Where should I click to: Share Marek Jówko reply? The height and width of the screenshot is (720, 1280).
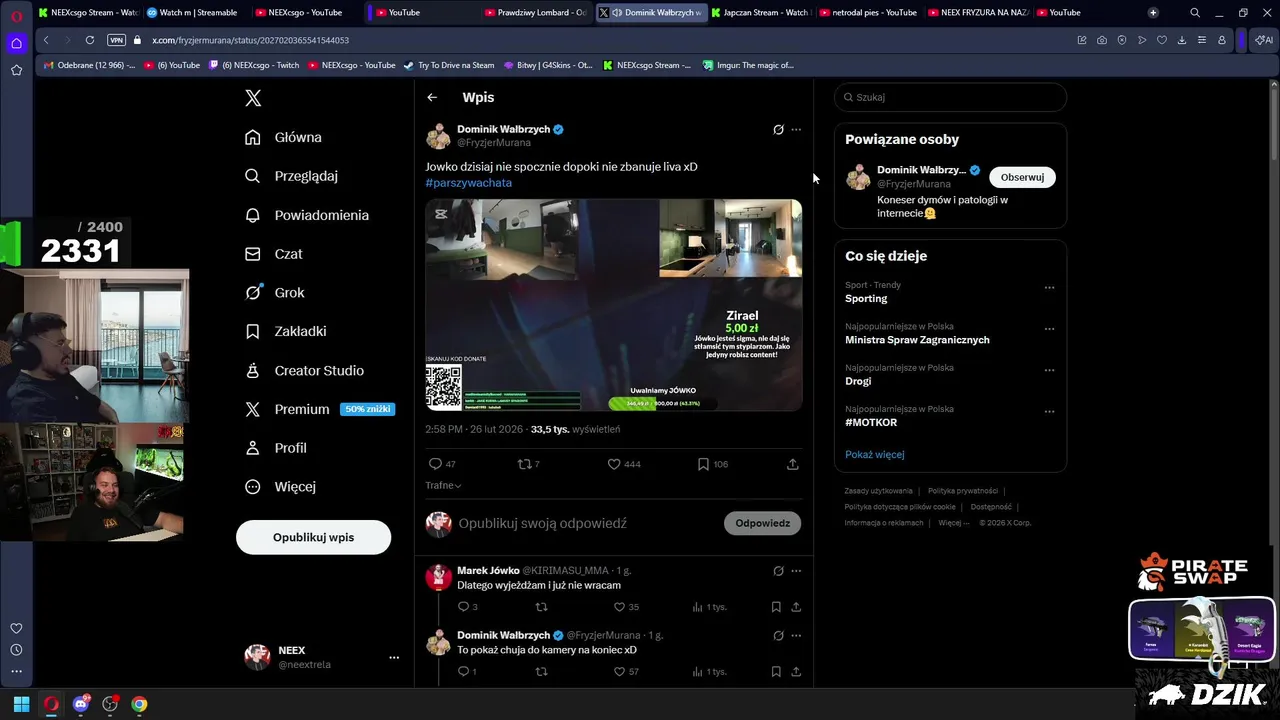tap(796, 607)
